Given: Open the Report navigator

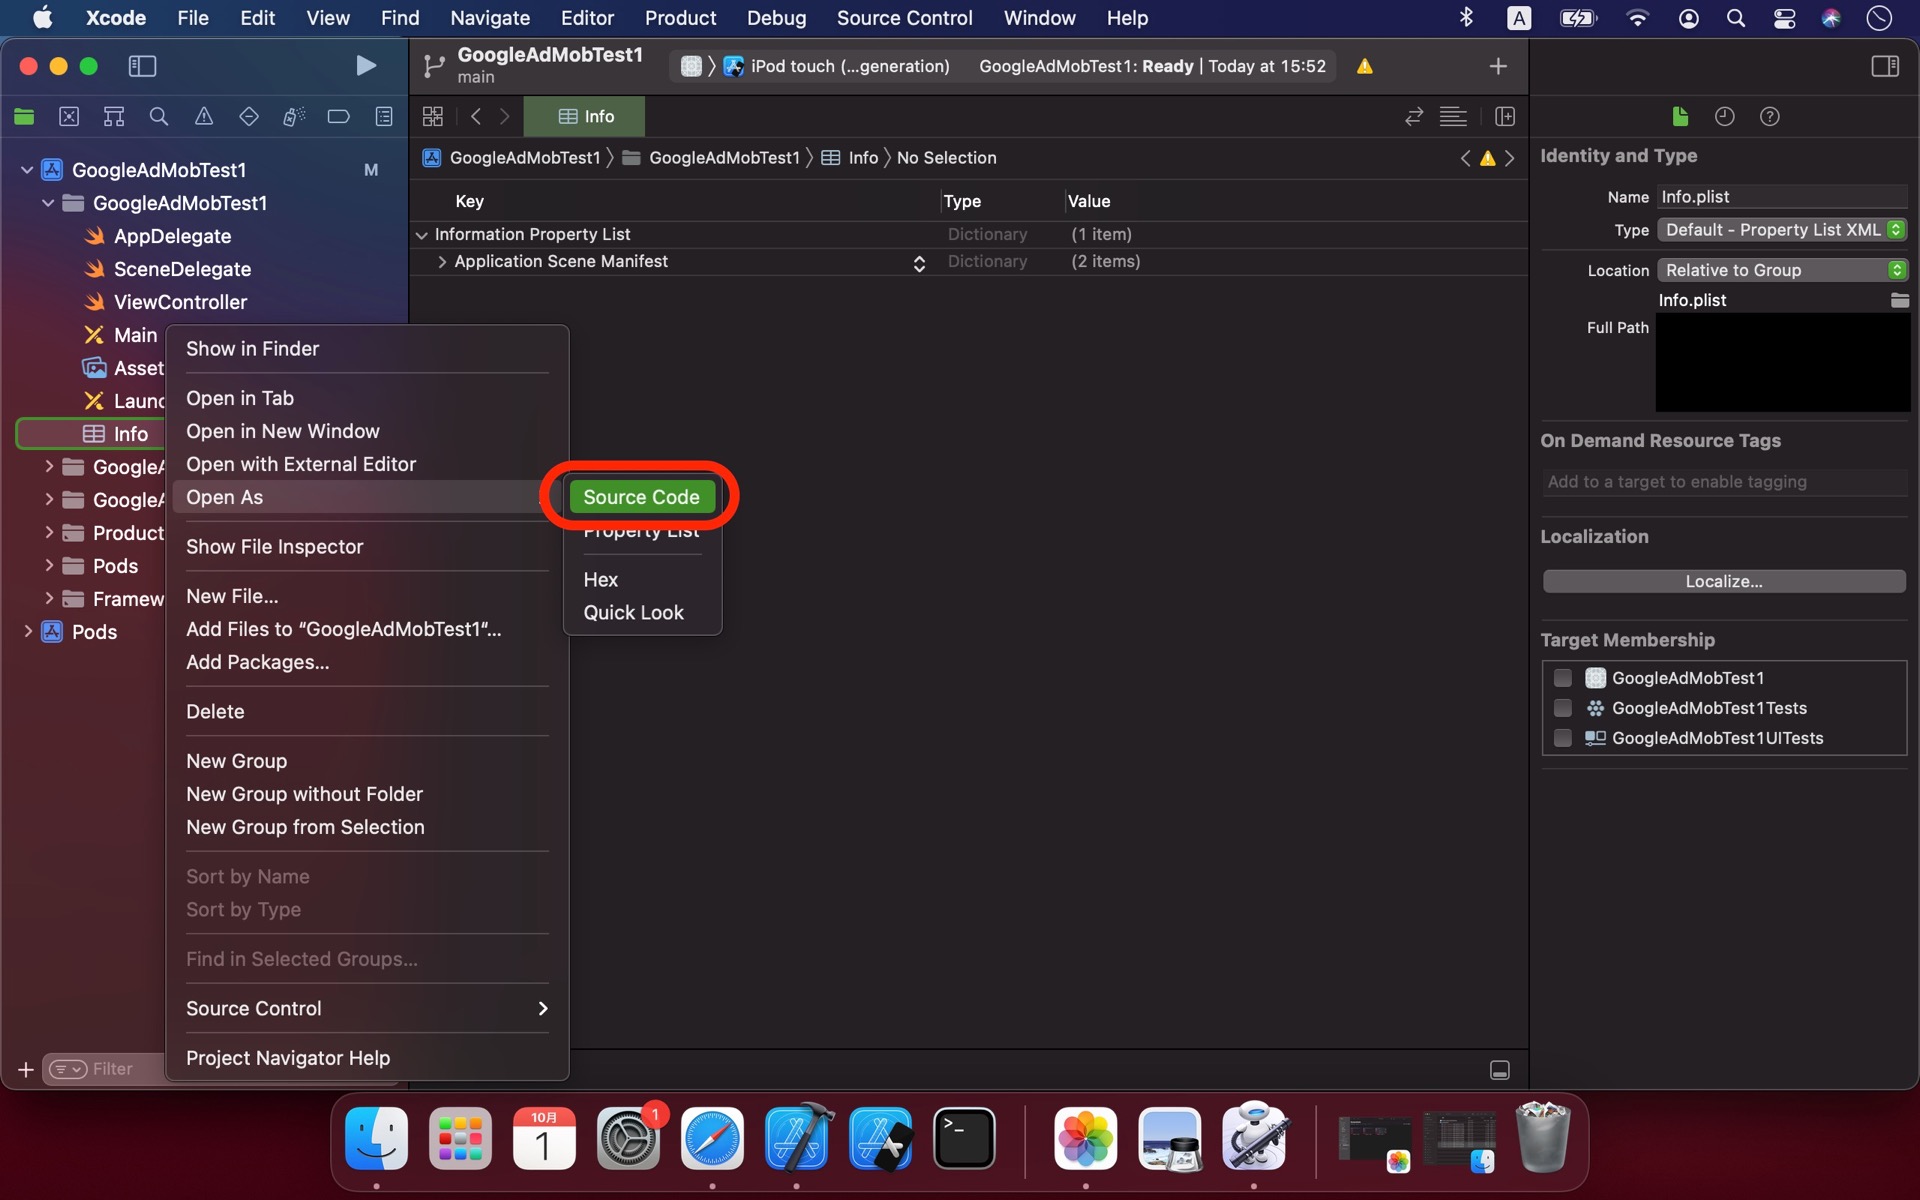Looking at the screenshot, I should point(384,117).
